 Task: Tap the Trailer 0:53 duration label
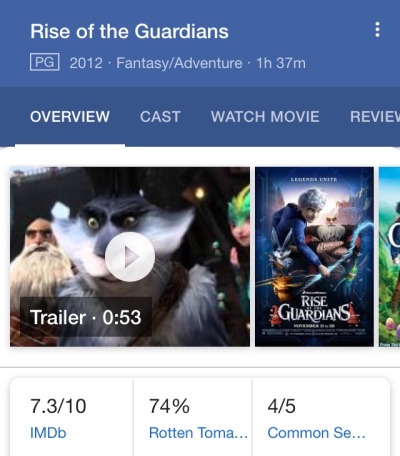point(86,317)
